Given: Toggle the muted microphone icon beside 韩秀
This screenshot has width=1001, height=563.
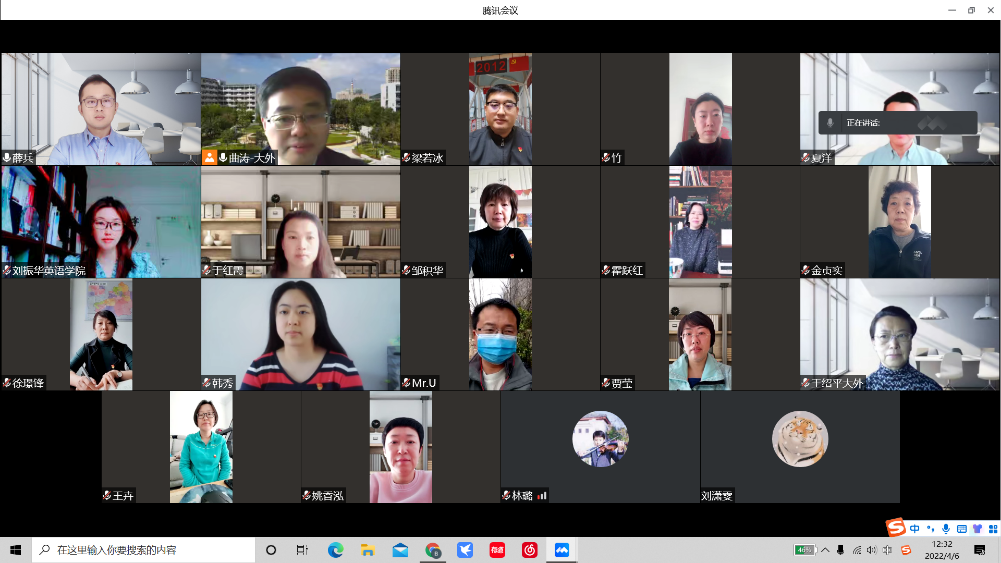Looking at the screenshot, I should pyautogui.click(x=206, y=383).
